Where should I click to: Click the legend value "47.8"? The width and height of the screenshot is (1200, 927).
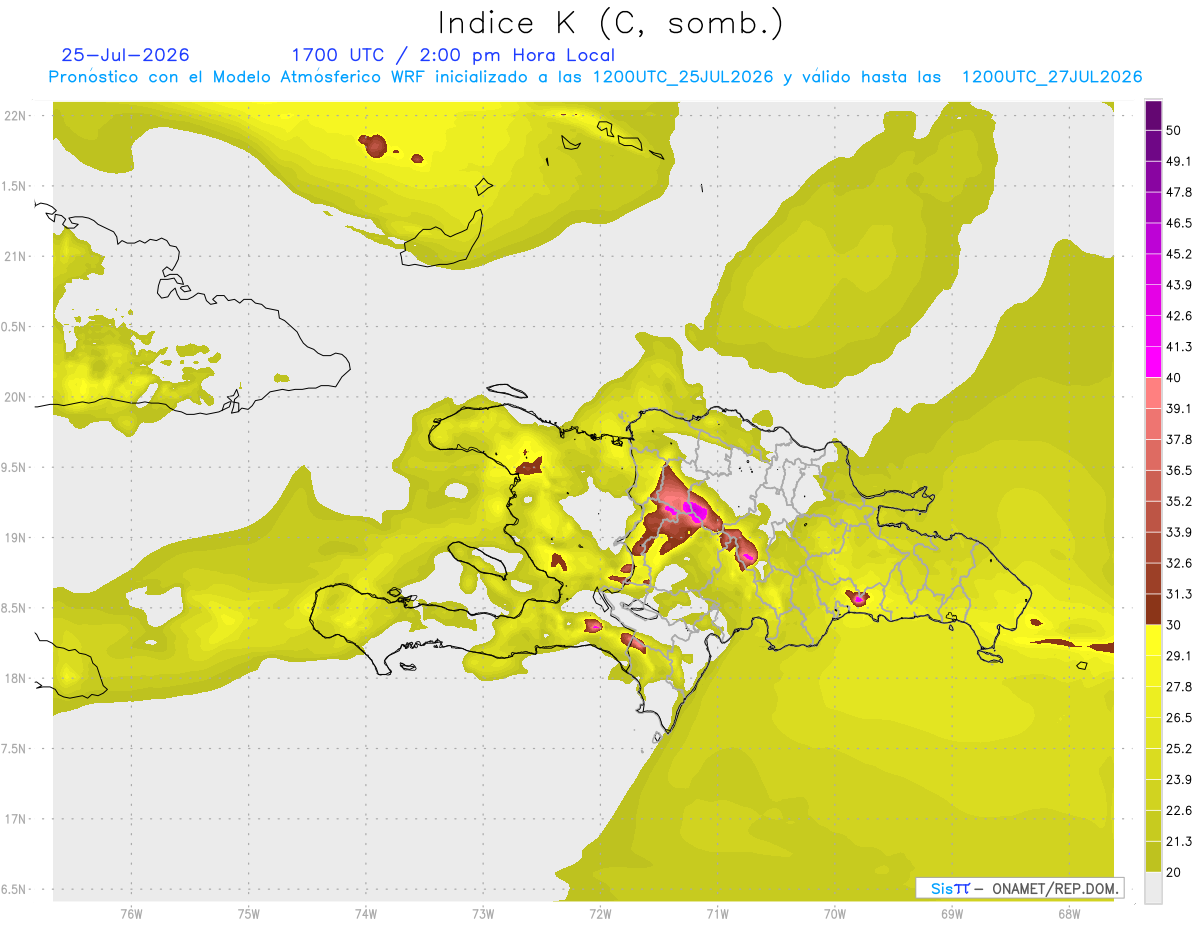click(x=1179, y=192)
